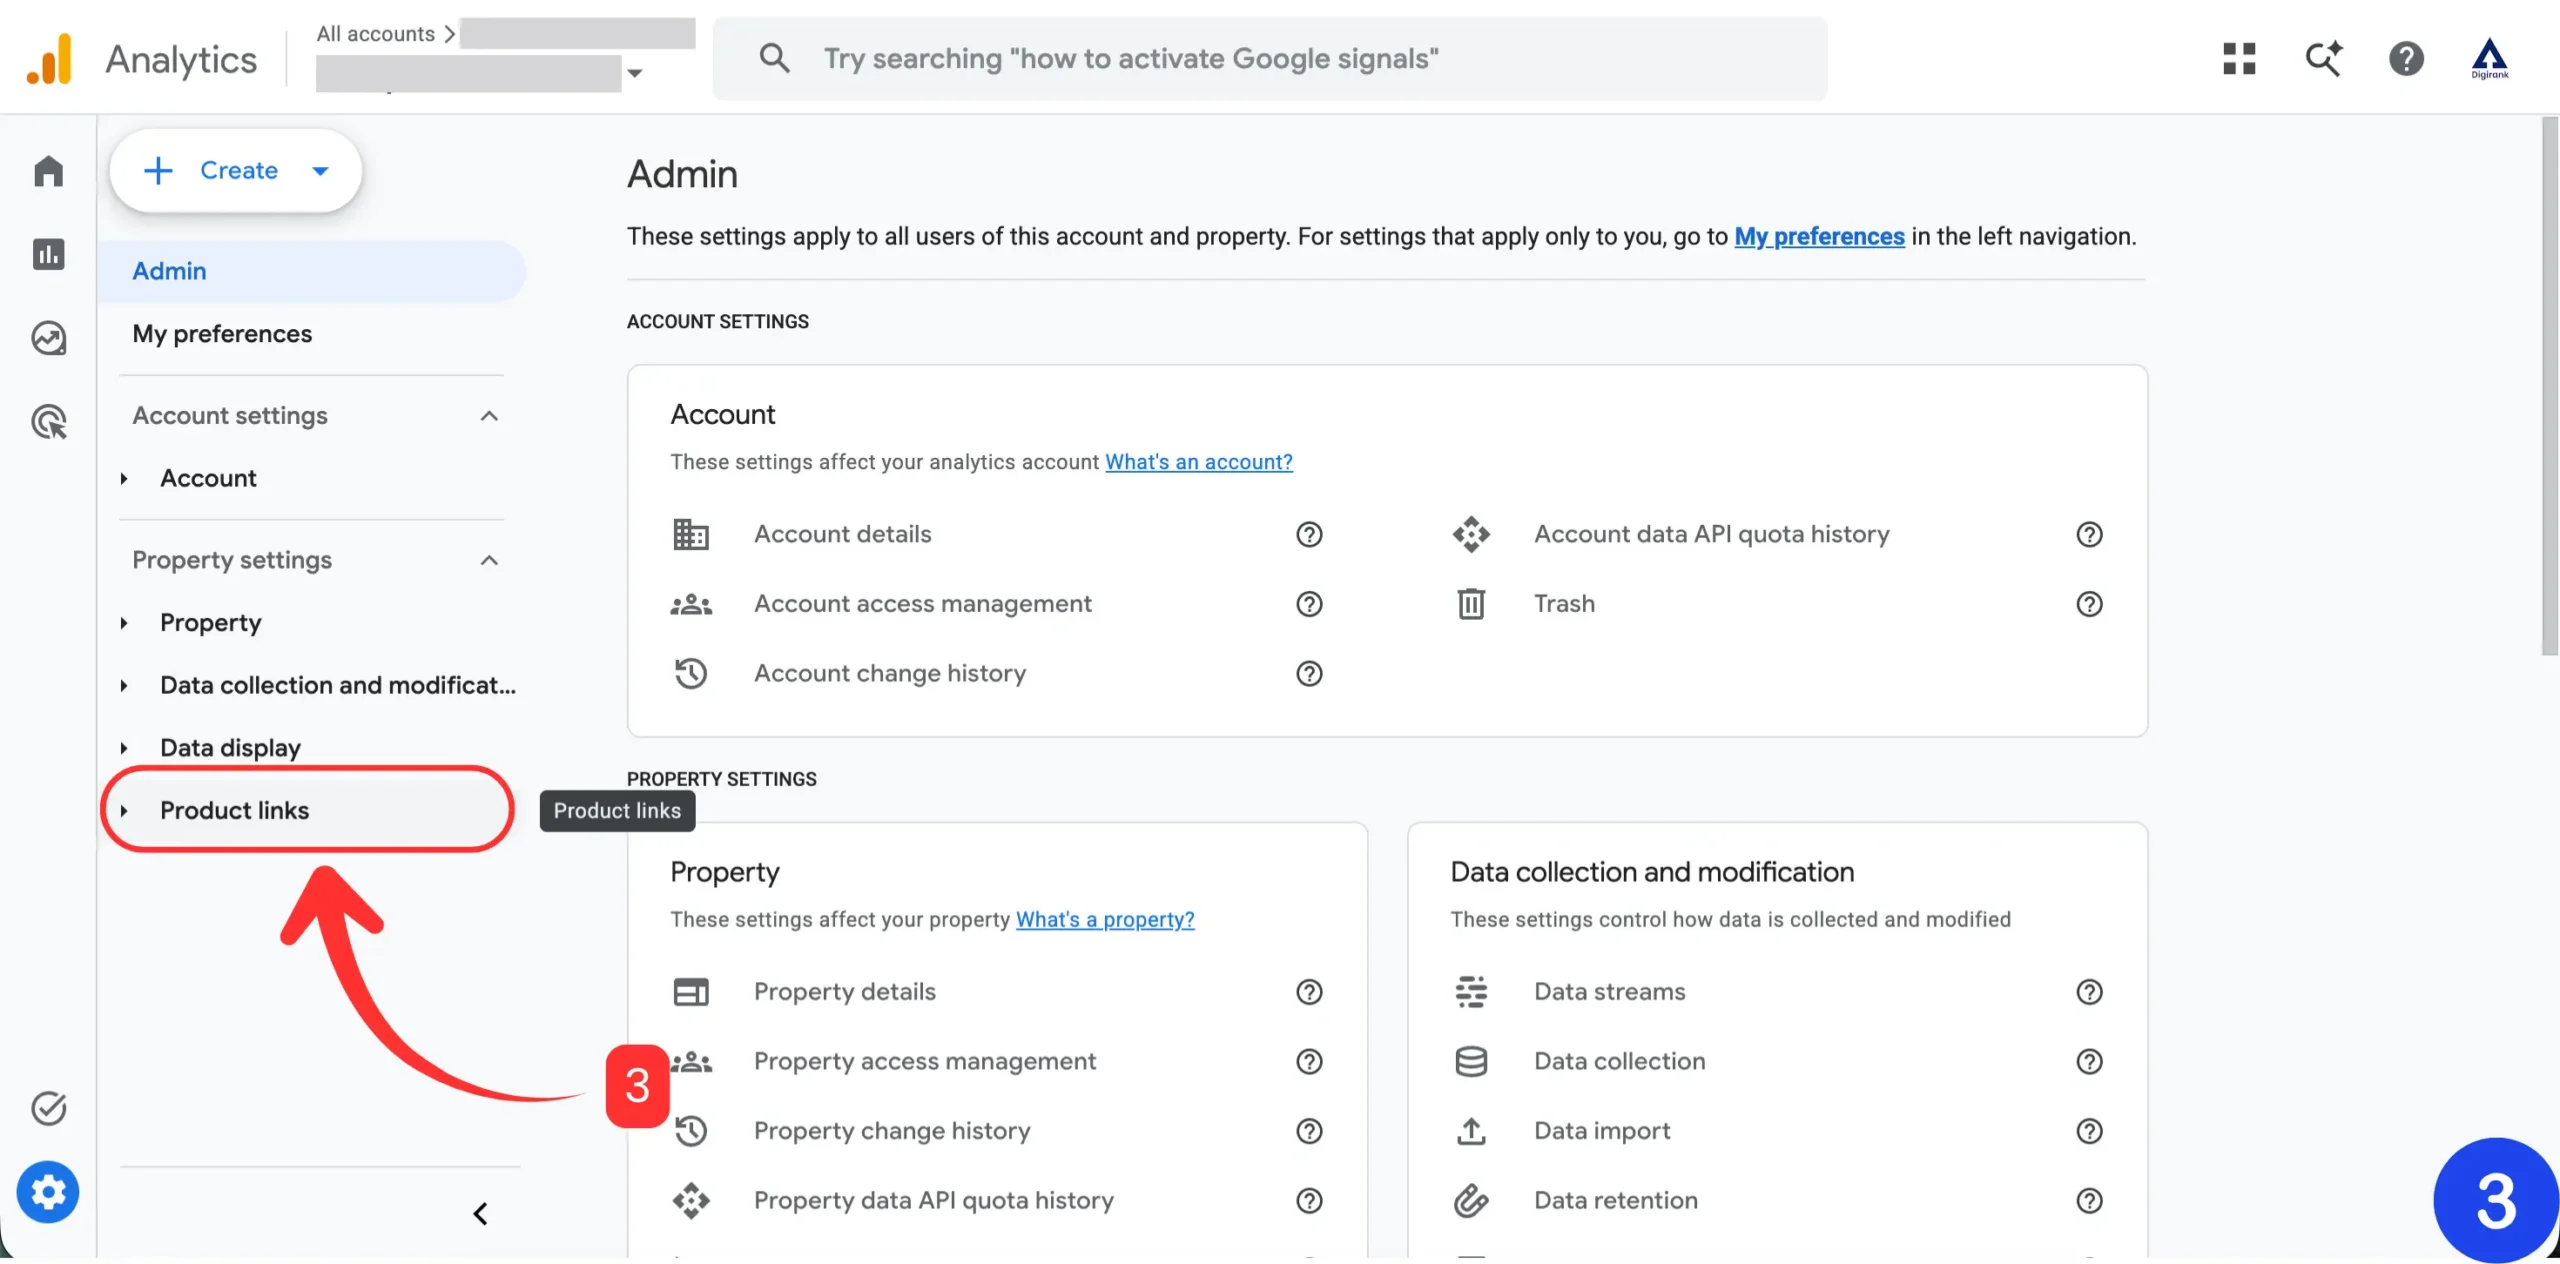Screen dimensions: 2560x1264
Task: Click the help icon next to Account details
Action: pos(1309,534)
